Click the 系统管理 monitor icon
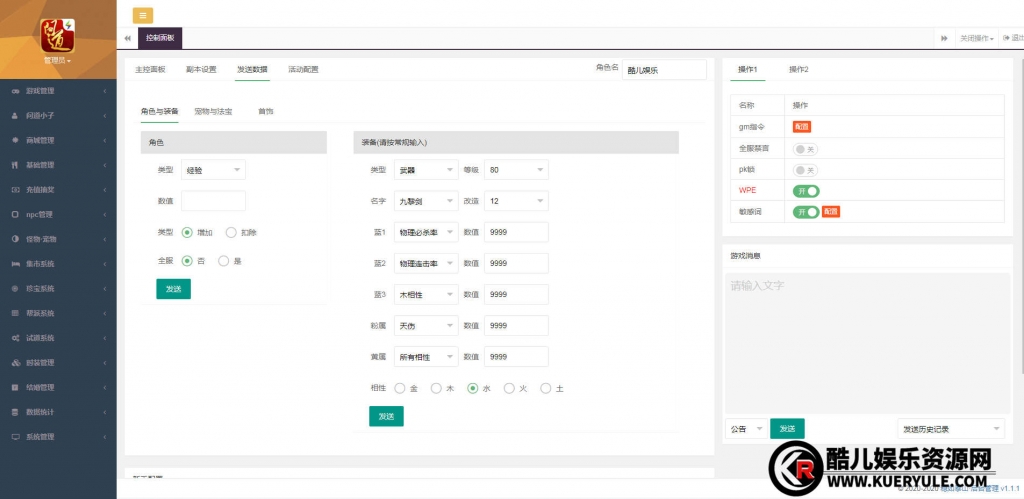Image resolution: width=1024 pixels, height=499 pixels. pyautogui.click(x=14, y=437)
